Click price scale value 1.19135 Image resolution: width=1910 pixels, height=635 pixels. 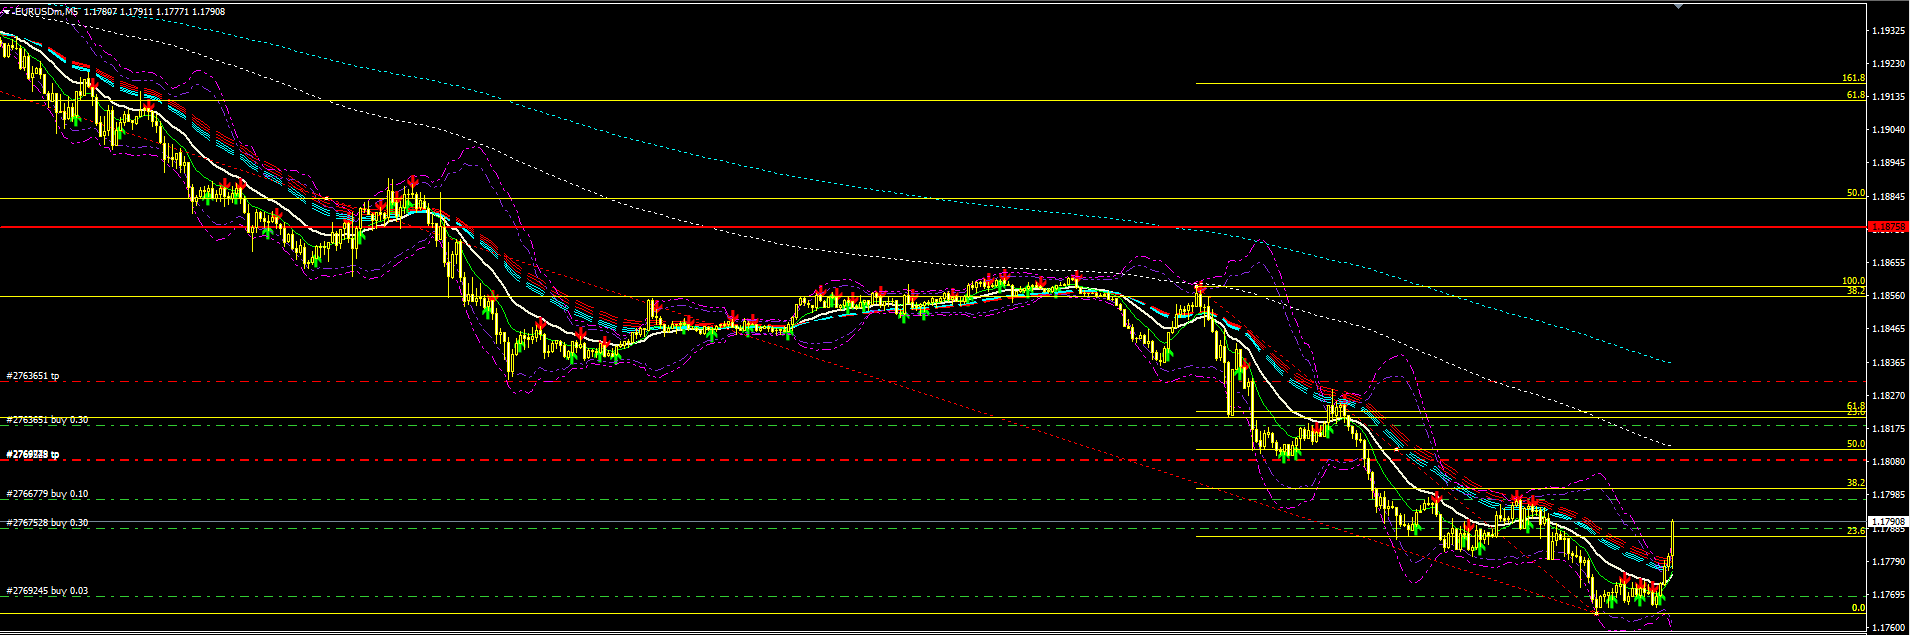(x=1889, y=97)
